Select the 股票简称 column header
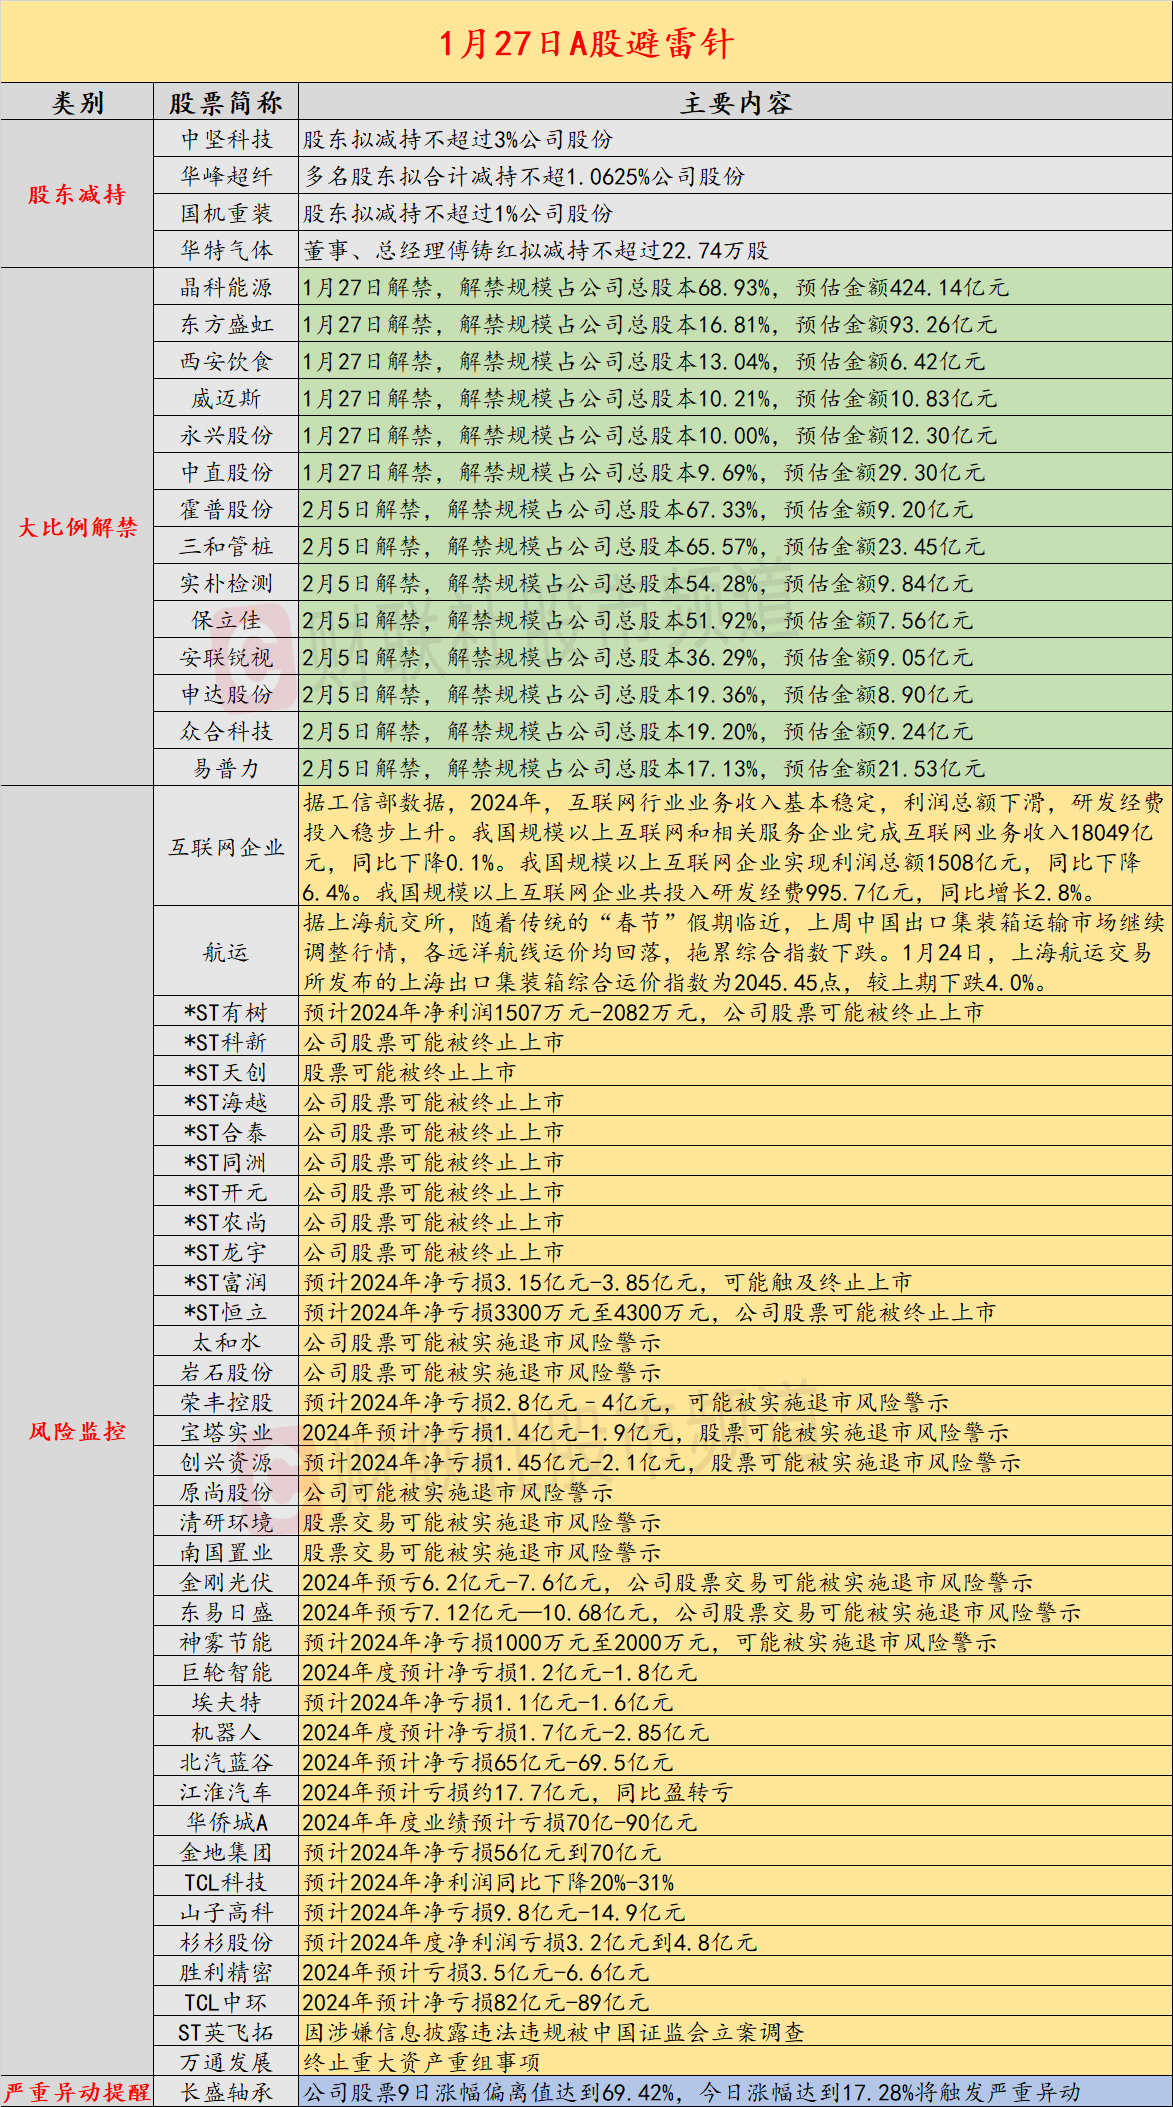This screenshot has width=1173, height=2107. (226, 102)
